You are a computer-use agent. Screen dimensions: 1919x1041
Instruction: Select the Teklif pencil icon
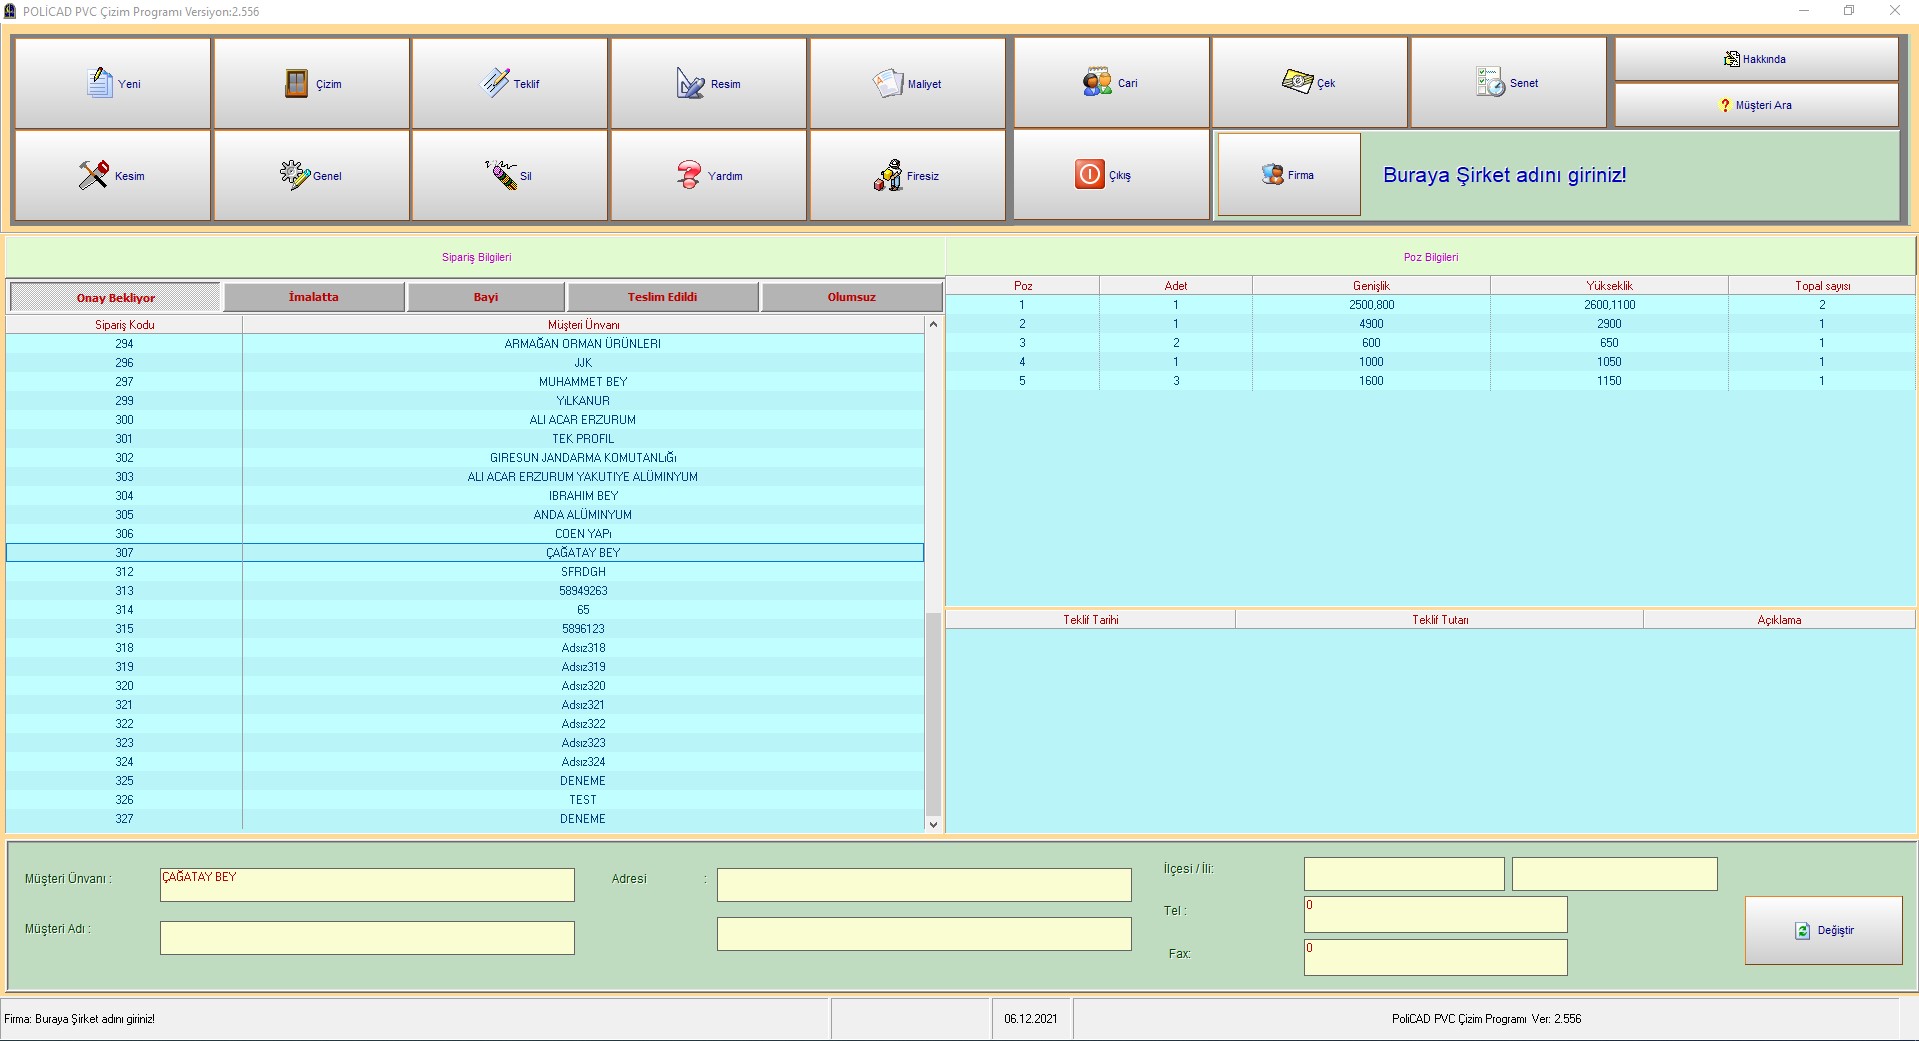pyautogui.click(x=496, y=83)
